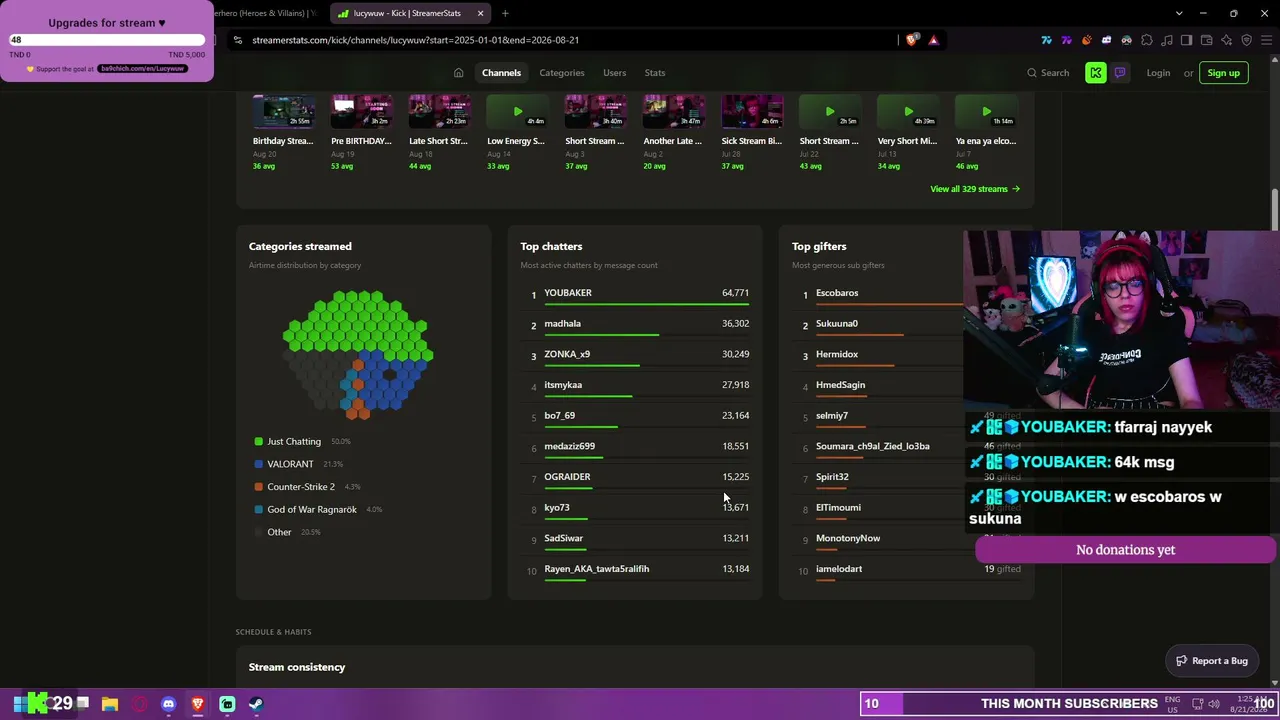
Task: Select the Counter-Strike 2 legend entry
Action: pos(307,487)
